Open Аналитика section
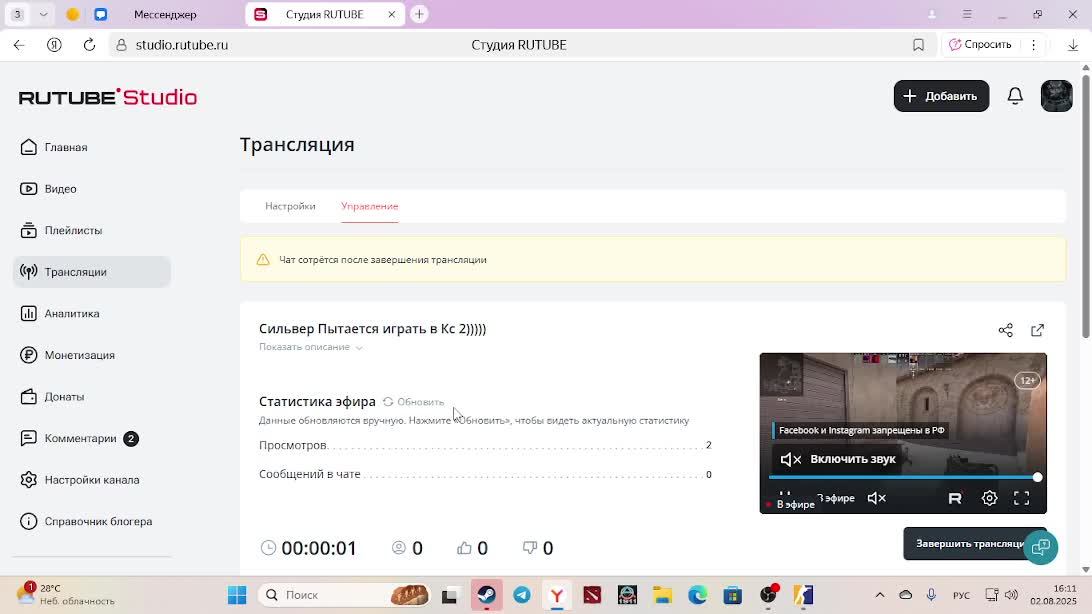 pyautogui.click(x=72, y=313)
